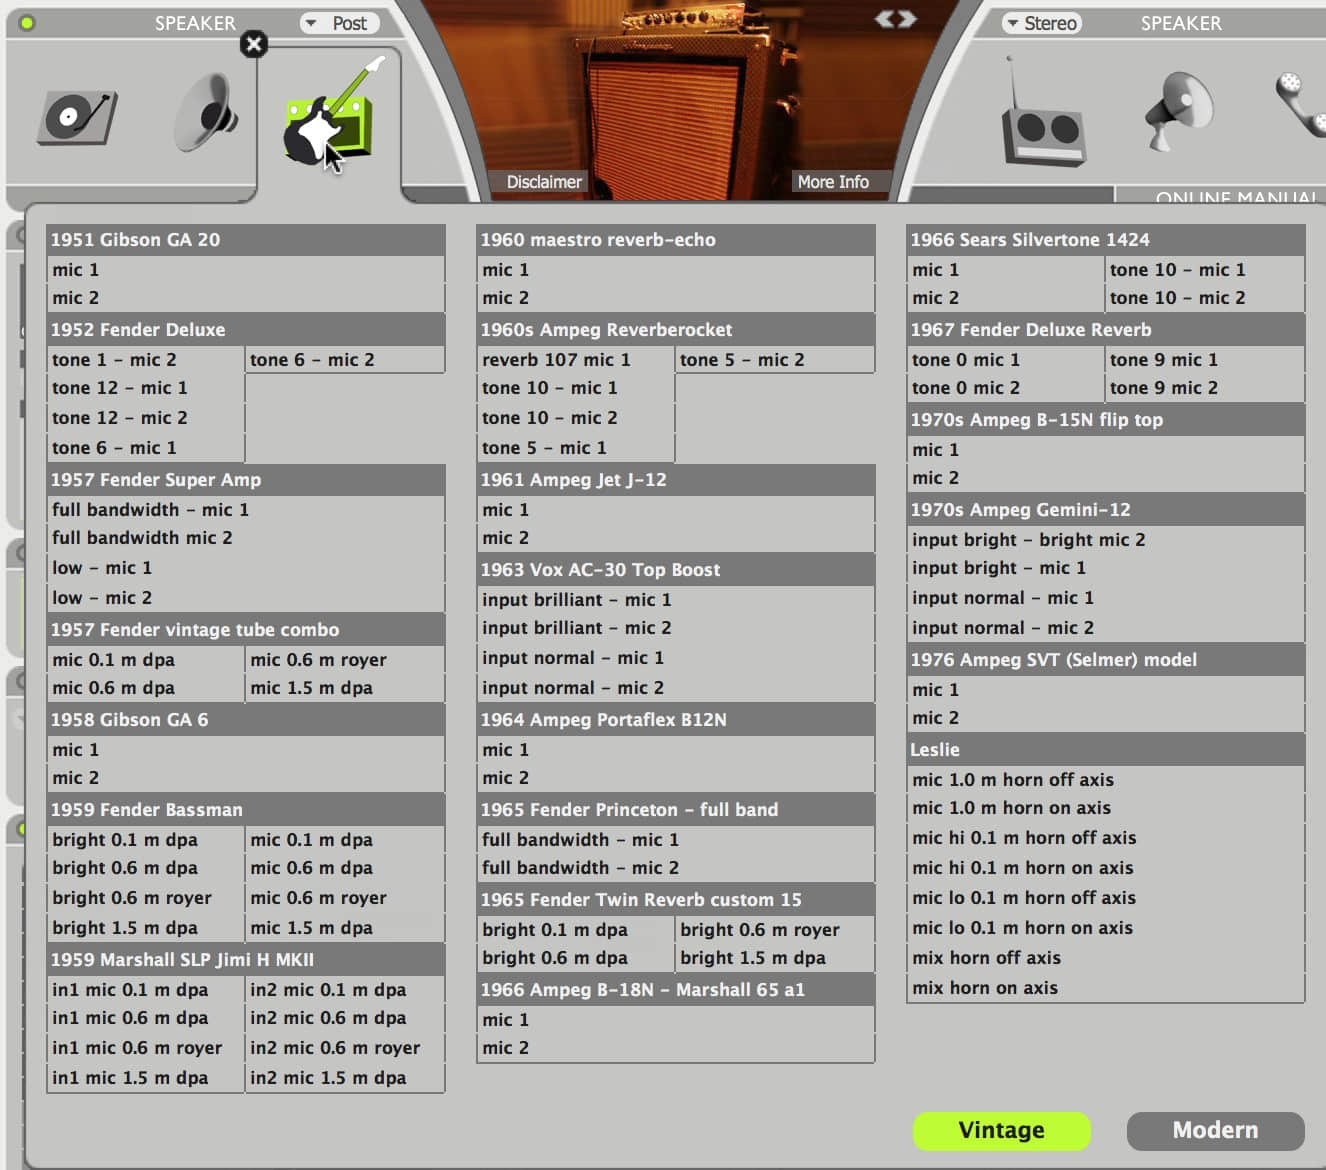The height and width of the screenshot is (1170, 1326).
Task: Choose tone 5 - mic 2 under Ampeg Reverberocket
Action: click(x=774, y=360)
